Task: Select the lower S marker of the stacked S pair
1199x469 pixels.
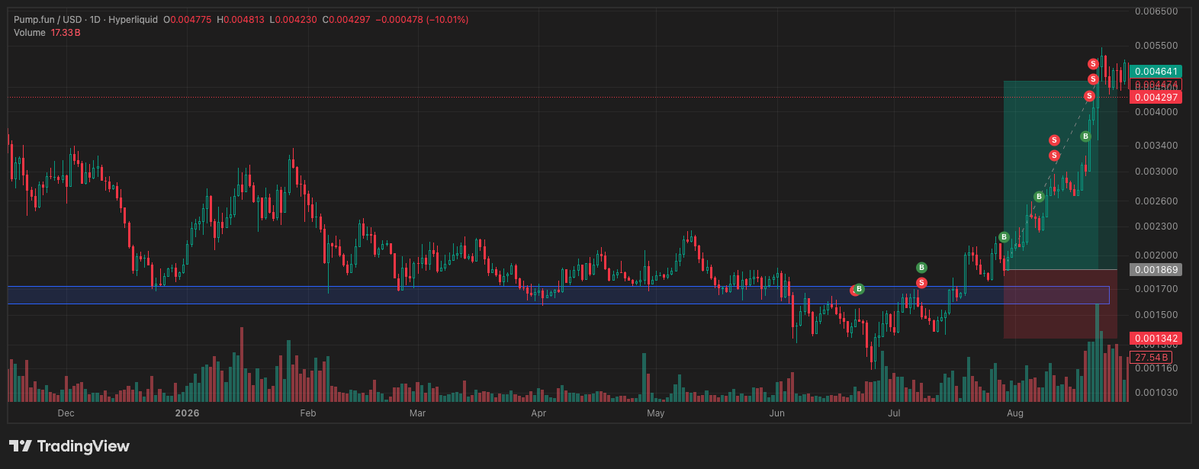Action: (x=1054, y=156)
